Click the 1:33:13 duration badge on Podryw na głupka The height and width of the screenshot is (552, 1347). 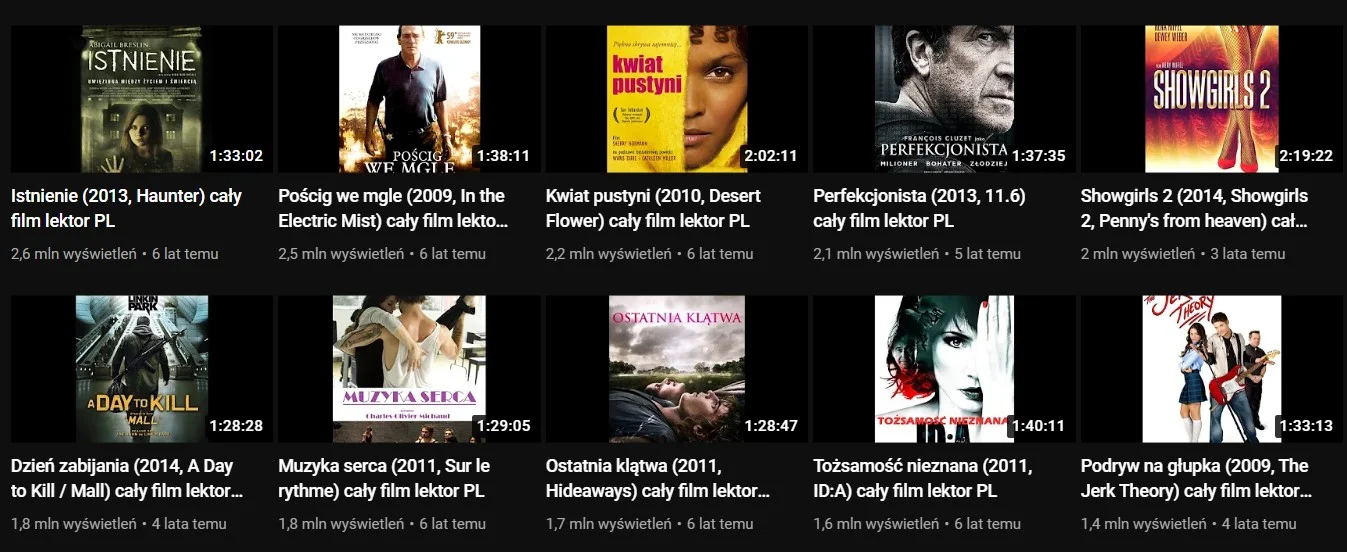[x=1306, y=426]
